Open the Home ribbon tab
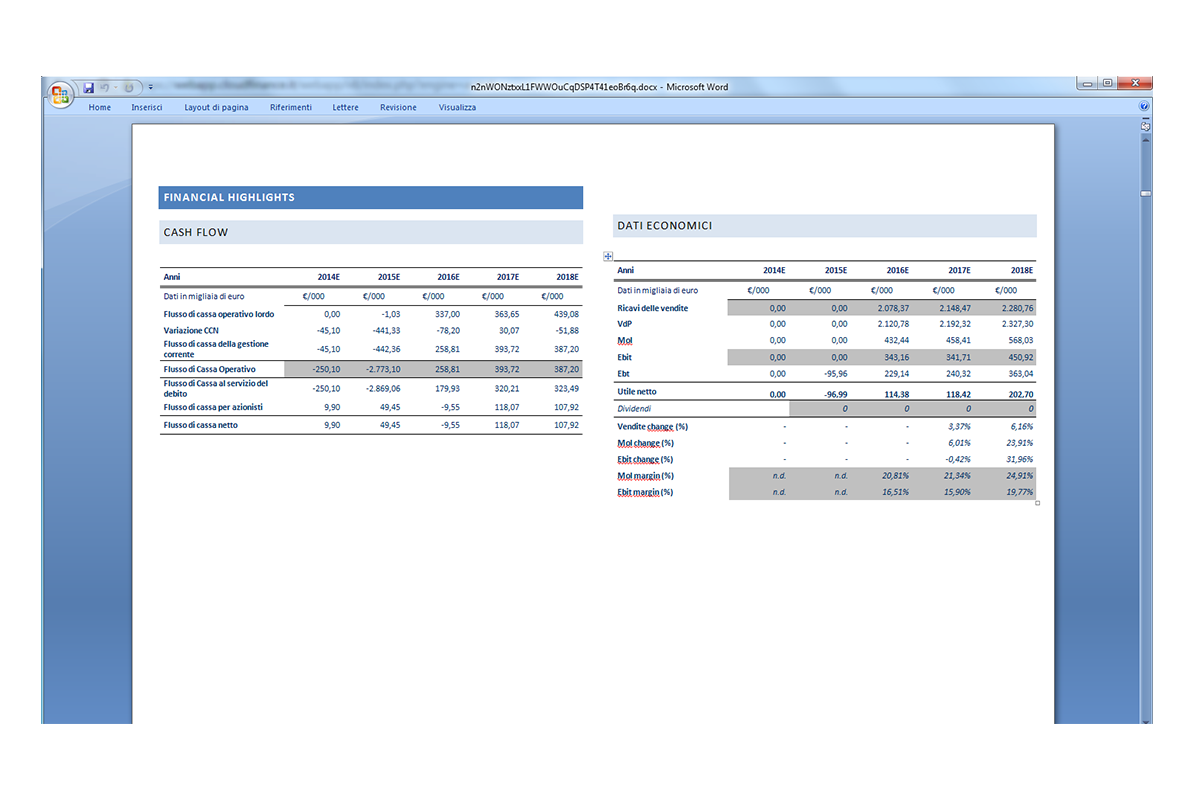The width and height of the screenshot is (1193, 800). [x=100, y=107]
